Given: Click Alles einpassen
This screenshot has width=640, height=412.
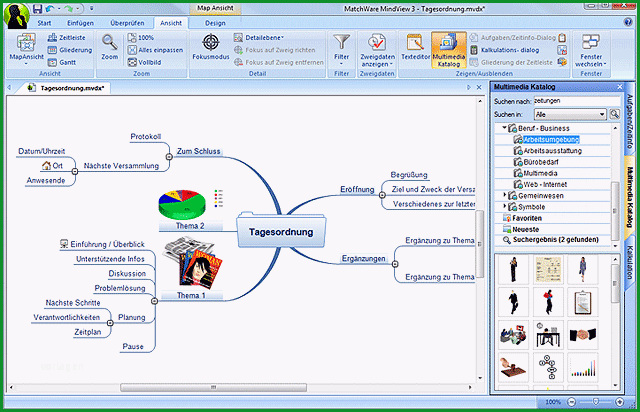Looking at the screenshot, I should pyautogui.click(x=155, y=50).
